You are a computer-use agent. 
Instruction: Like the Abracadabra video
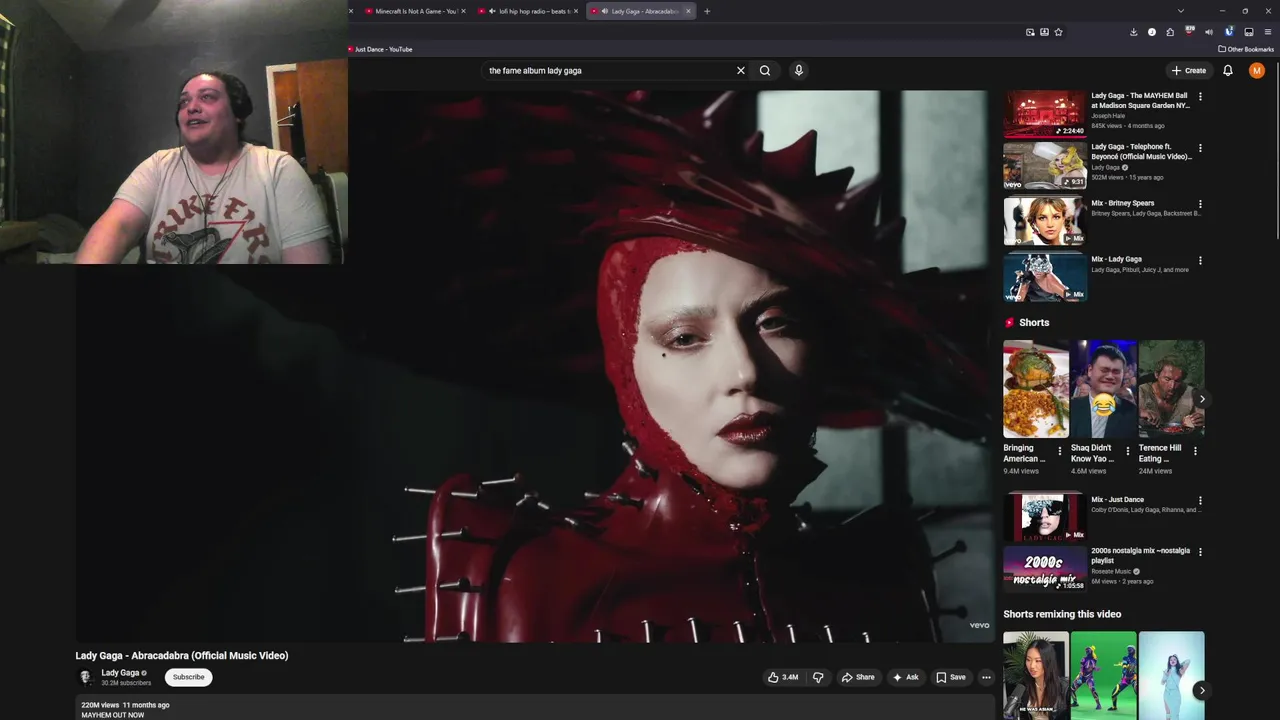tap(783, 677)
